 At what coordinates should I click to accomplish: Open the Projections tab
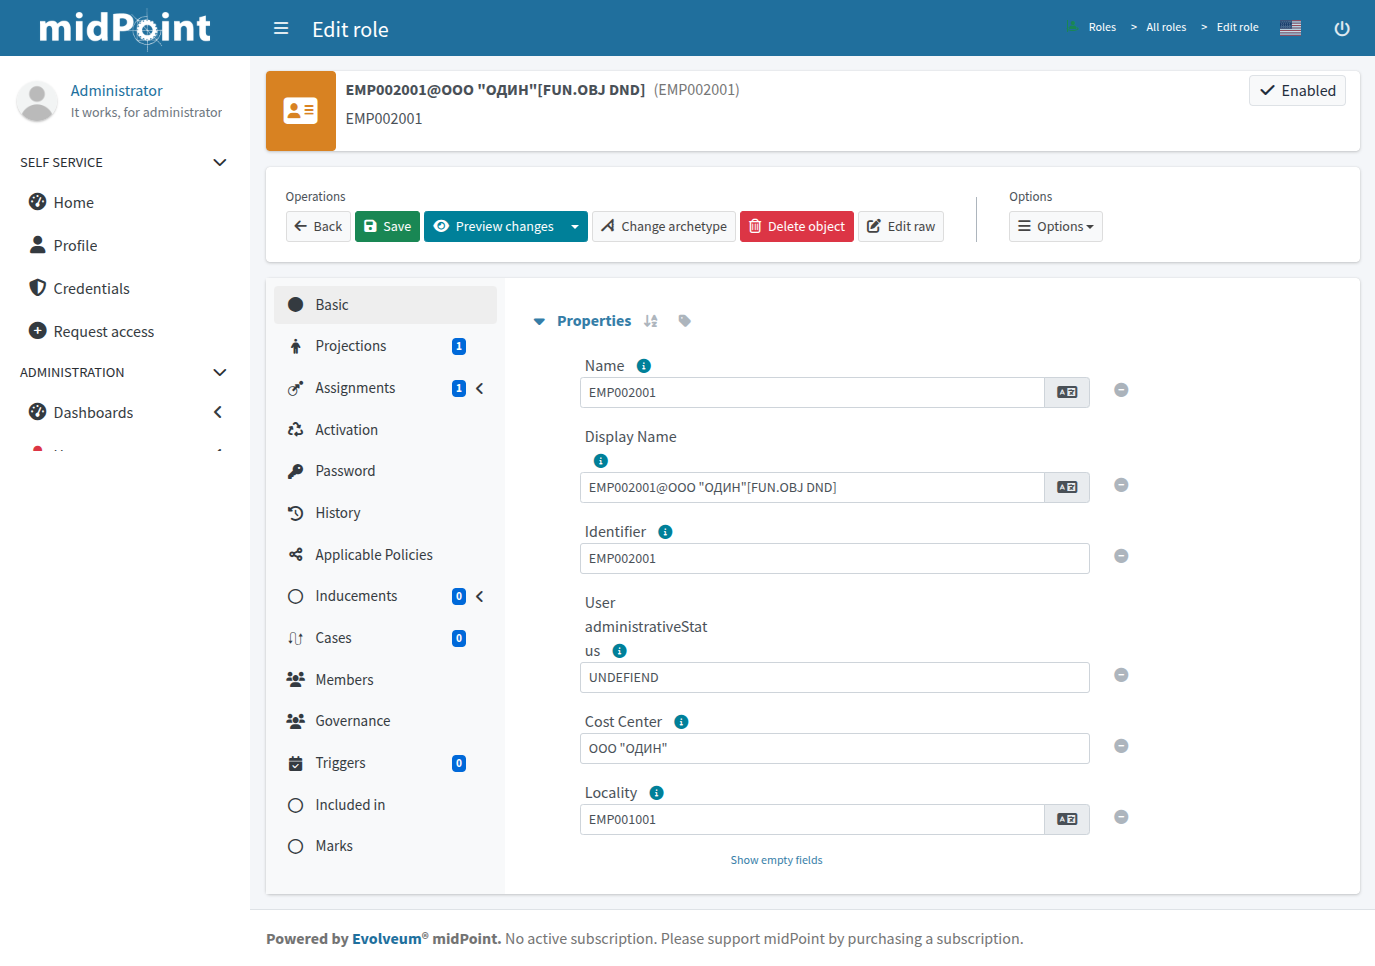click(385, 346)
